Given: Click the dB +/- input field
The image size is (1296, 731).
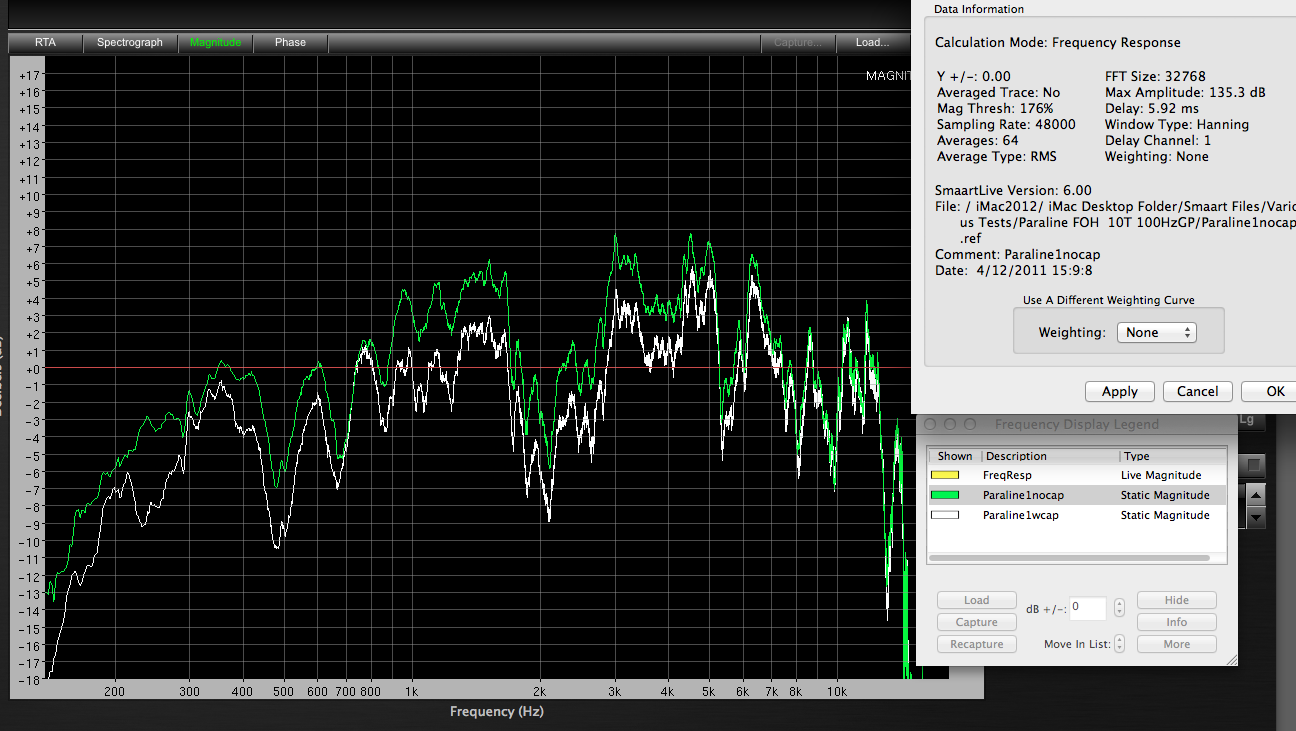Looking at the screenshot, I should [x=1088, y=607].
